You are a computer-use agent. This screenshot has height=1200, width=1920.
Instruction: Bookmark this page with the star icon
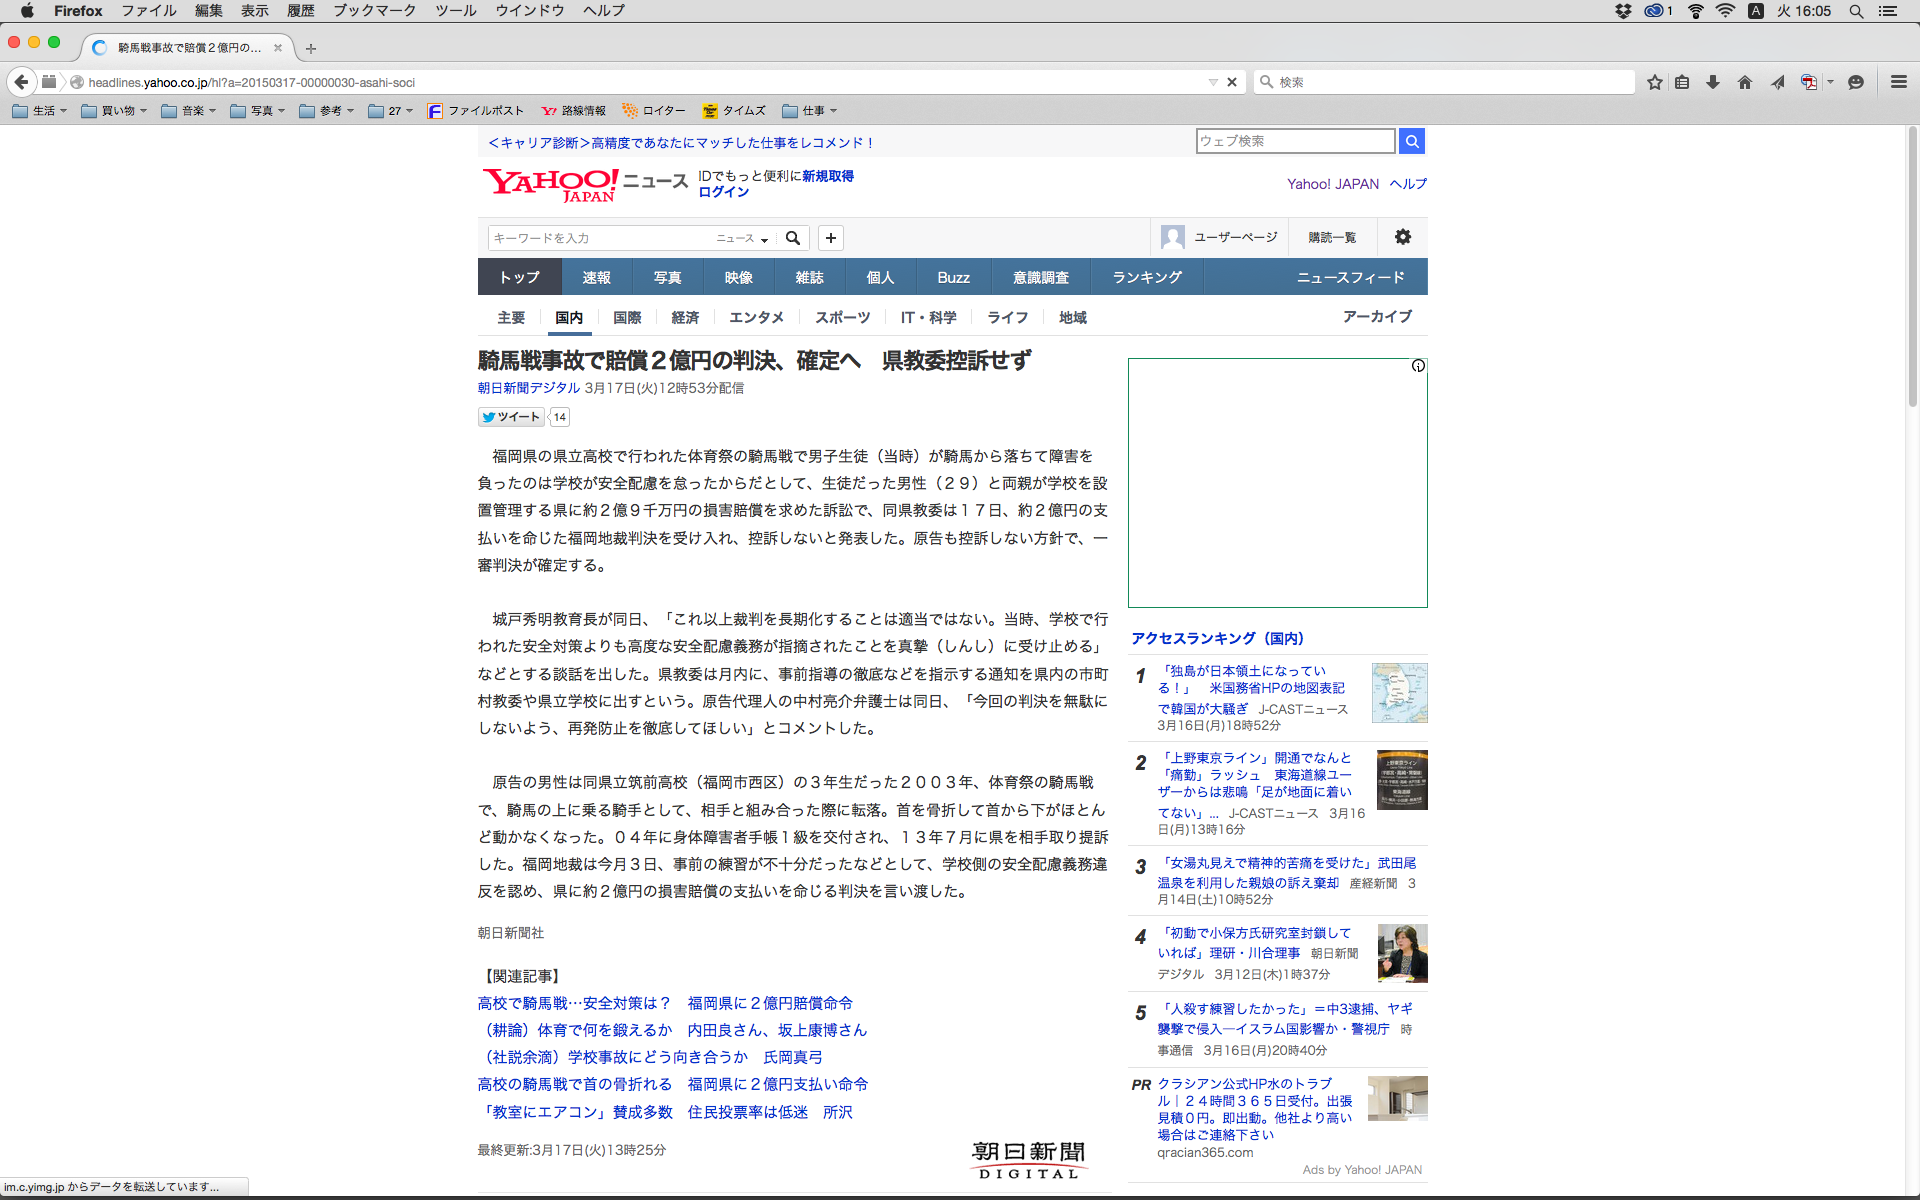point(1654,82)
